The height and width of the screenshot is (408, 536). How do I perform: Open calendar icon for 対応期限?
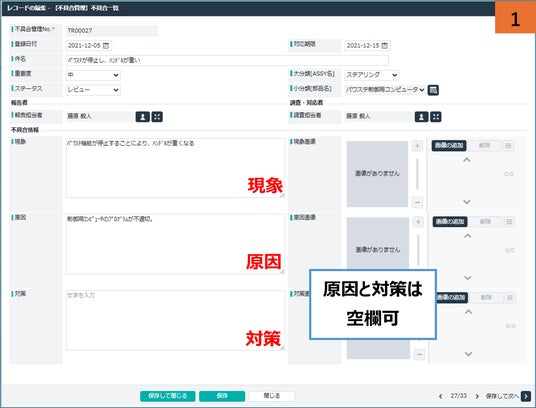385,45
